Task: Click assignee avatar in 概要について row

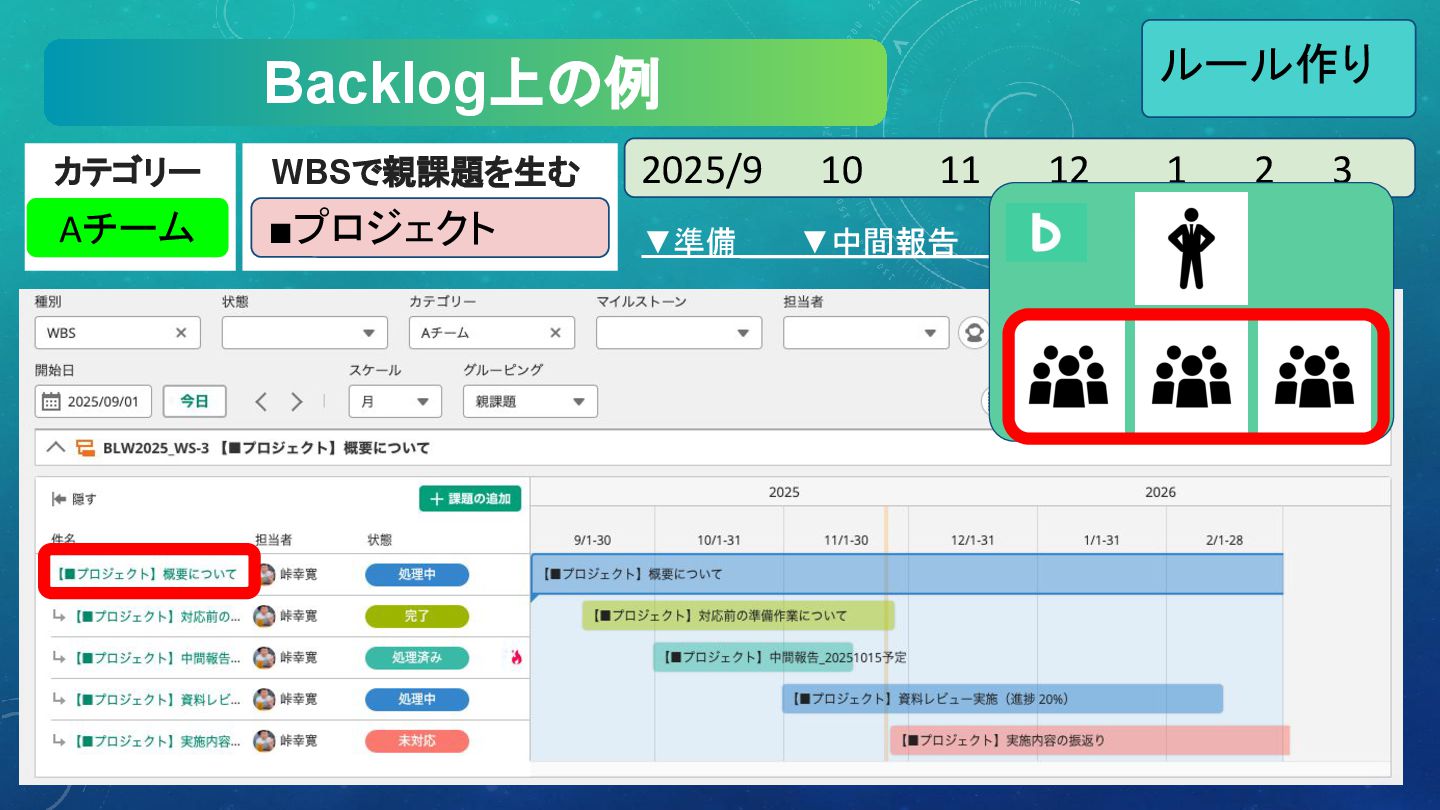Action: pyautogui.click(x=265, y=574)
